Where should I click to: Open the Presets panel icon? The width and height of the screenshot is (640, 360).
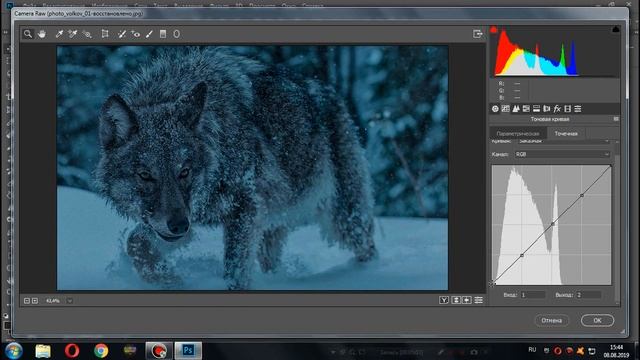point(578,109)
